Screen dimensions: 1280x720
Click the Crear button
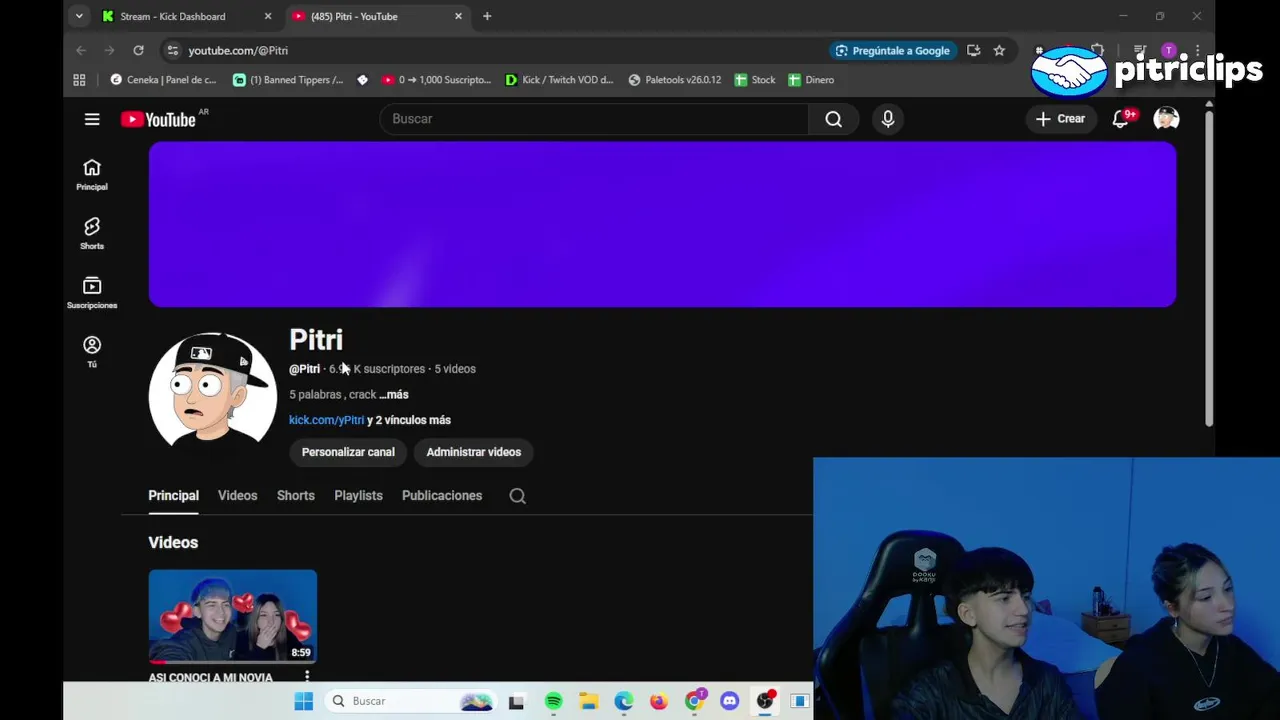click(1061, 119)
